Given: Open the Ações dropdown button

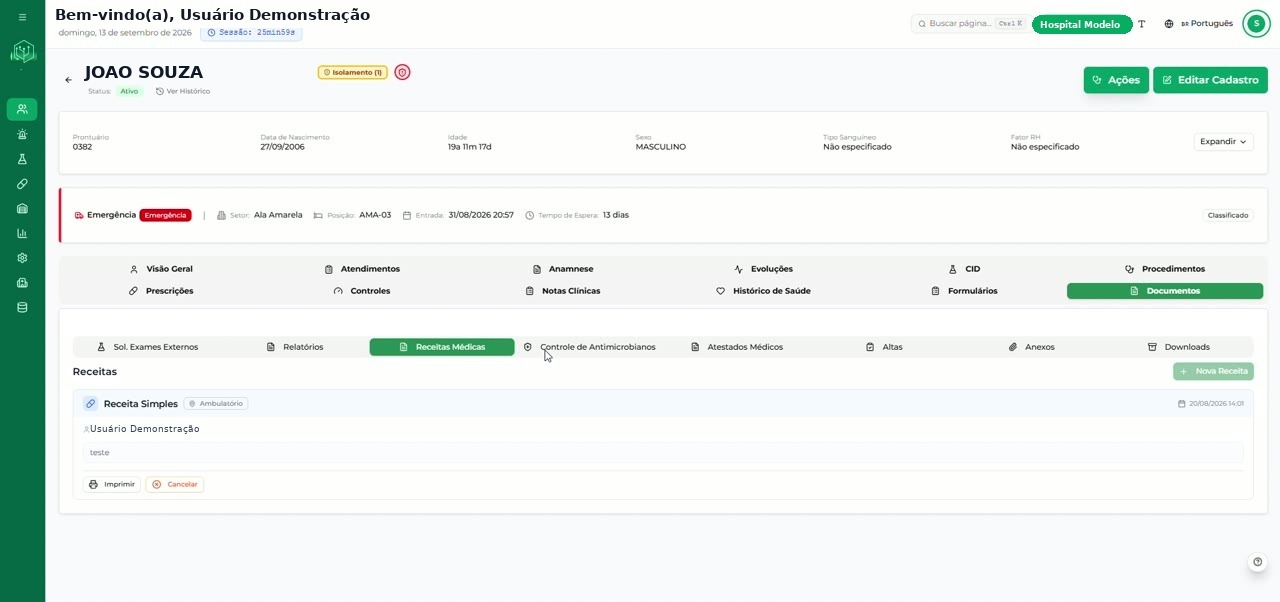Looking at the screenshot, I should (1116, 80).
